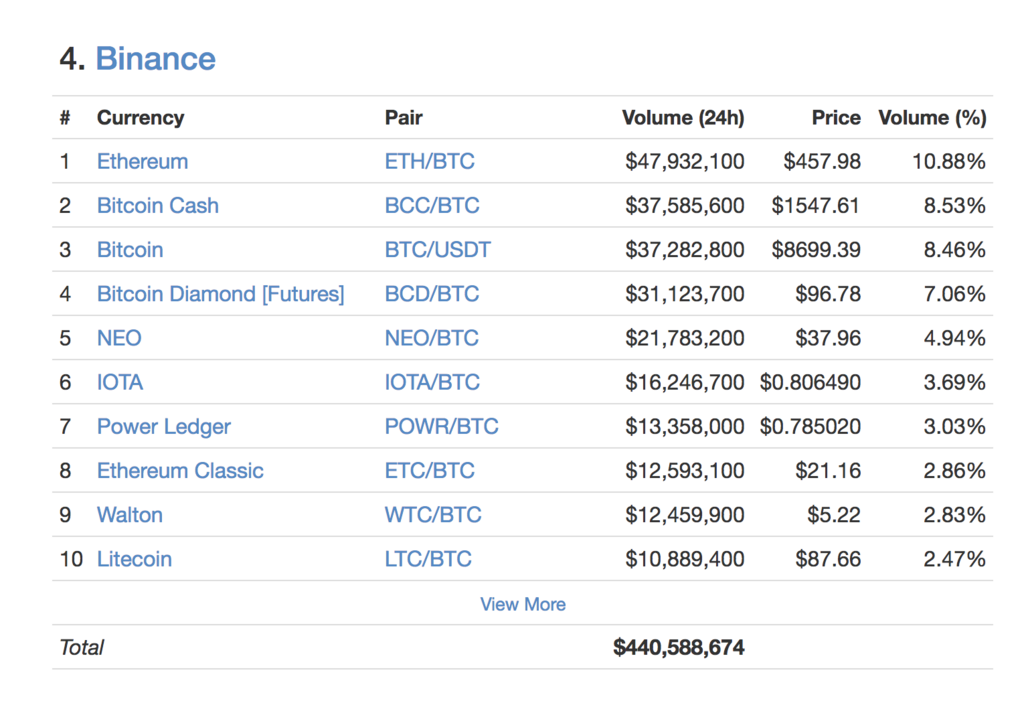1024x703 pixels.
Task: Click the $0.785020 Power Ledger price
Action: [810, 427]
